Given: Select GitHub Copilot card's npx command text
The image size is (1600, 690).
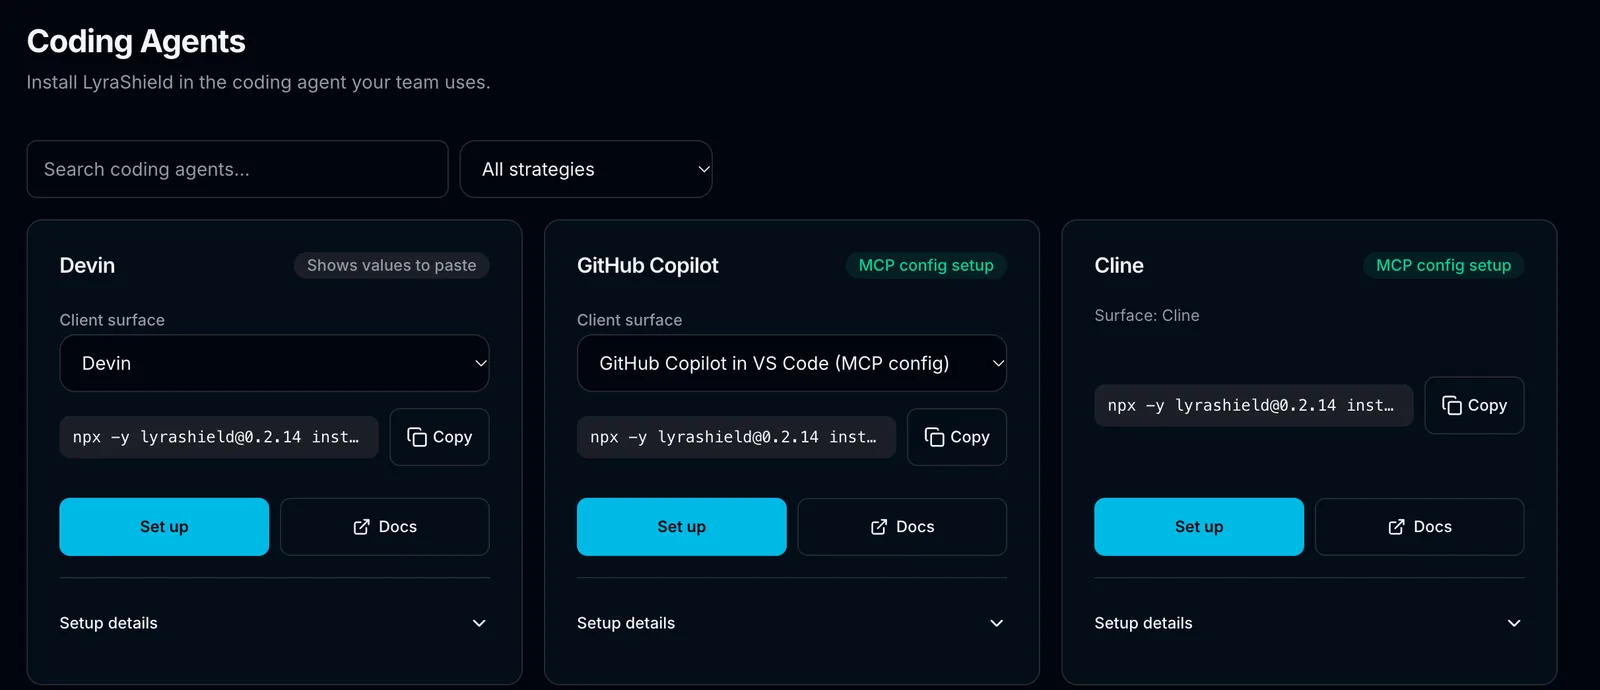Looking at the screenshot, I should click(x=736, y=437).
